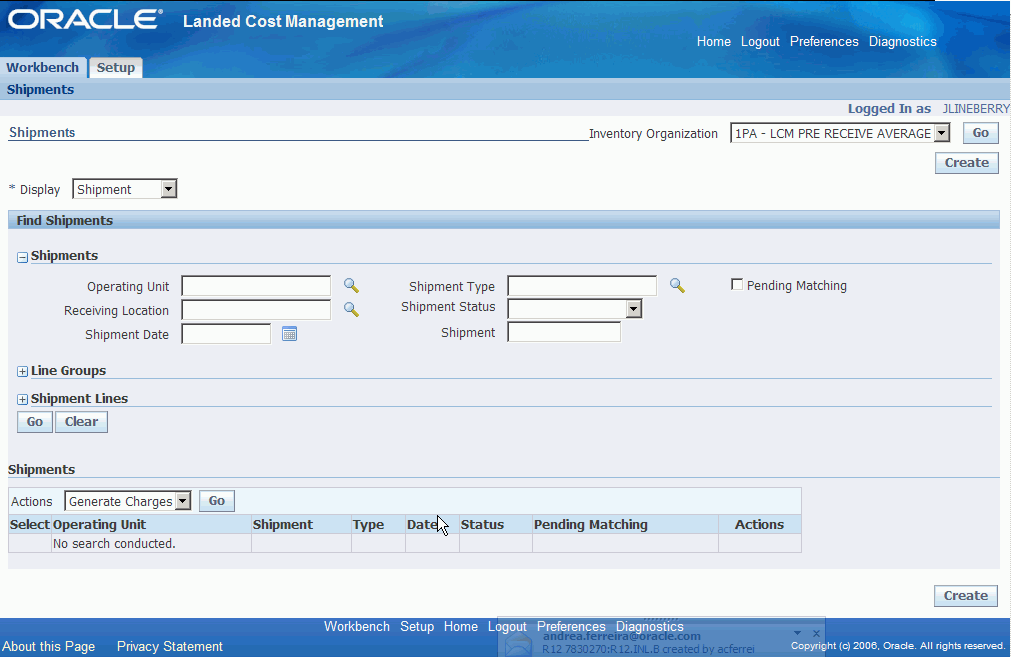Switch to the Workbench tab

click(x=43, y=68)
